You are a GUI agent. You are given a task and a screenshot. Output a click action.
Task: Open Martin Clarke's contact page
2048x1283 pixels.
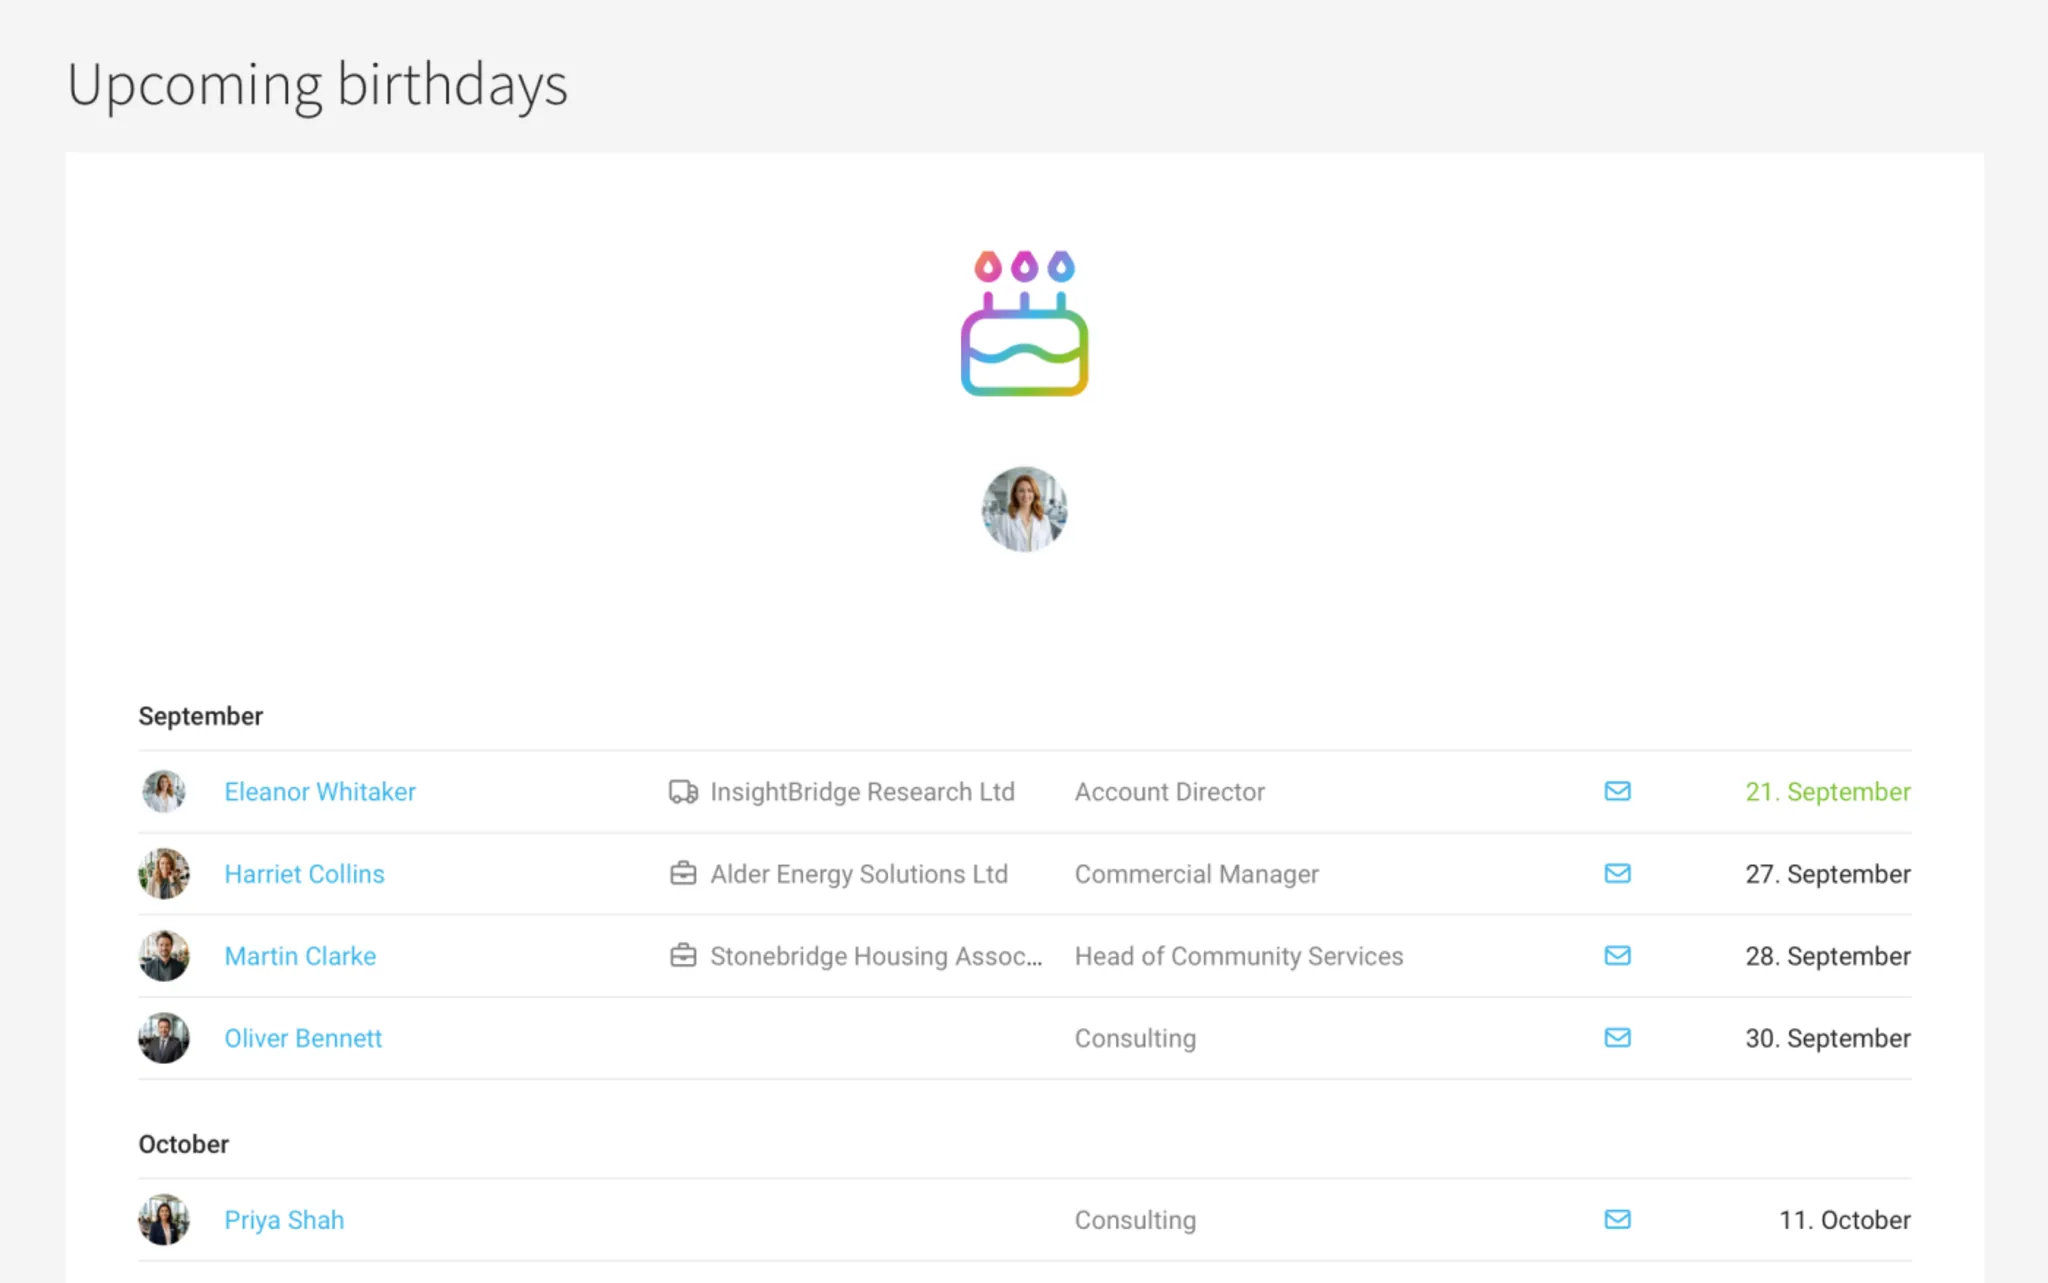(x=300, y=956)
